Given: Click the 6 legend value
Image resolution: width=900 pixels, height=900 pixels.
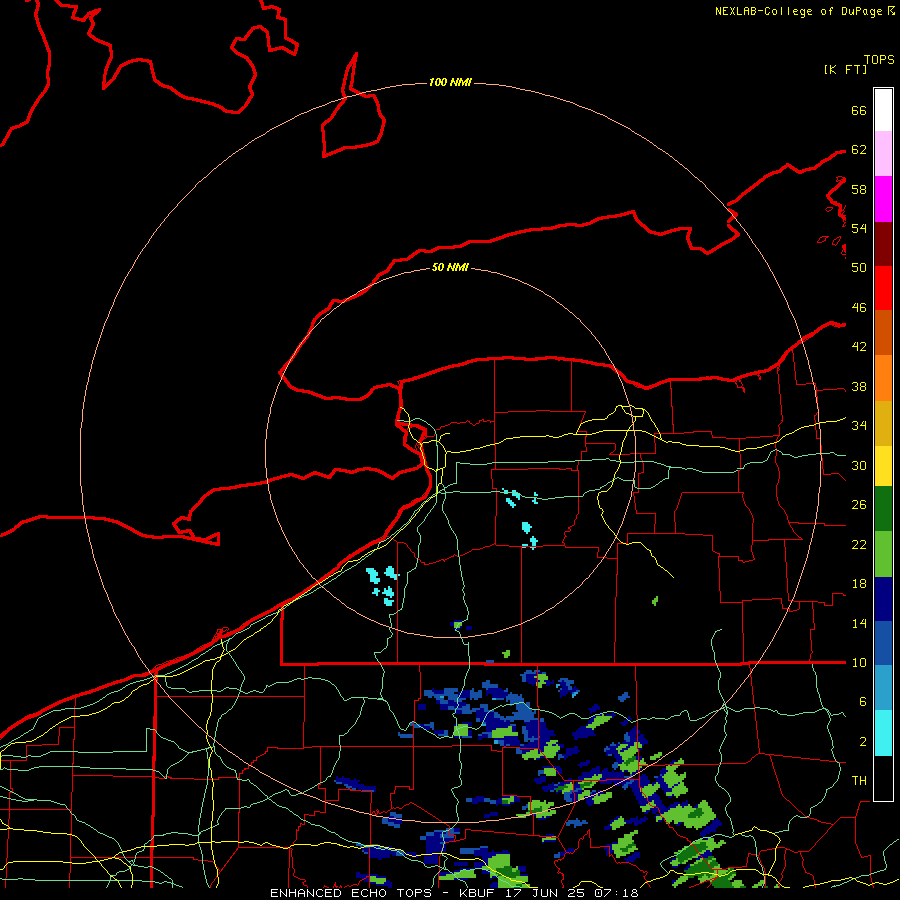Looking at the screenshot, I should 862,702.
